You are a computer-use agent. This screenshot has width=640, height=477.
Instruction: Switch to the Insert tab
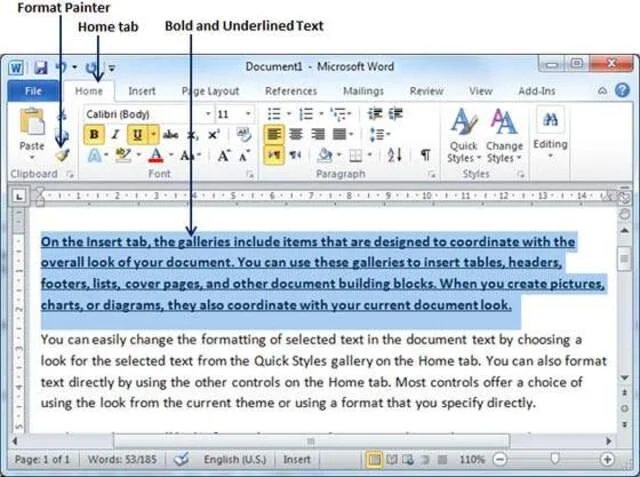[x=142, y=91]
